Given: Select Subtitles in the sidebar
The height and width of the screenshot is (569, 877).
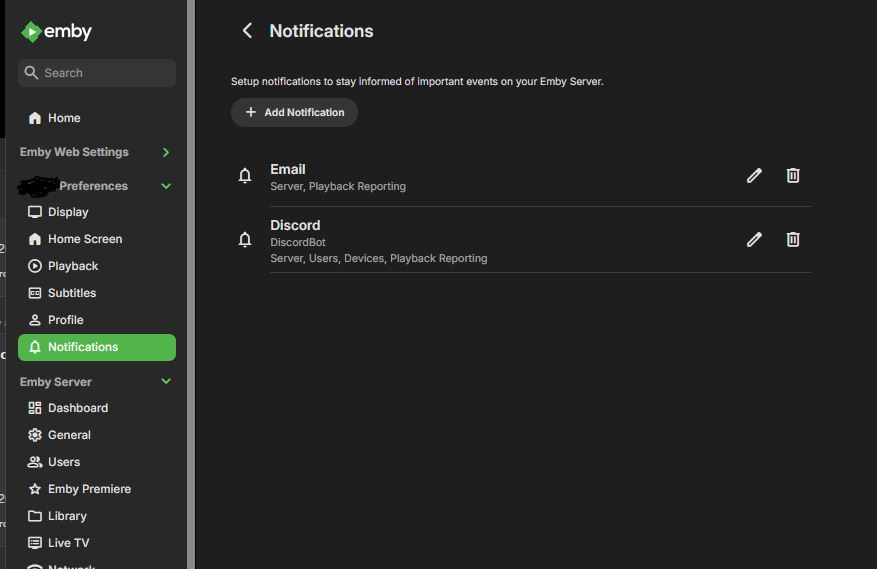Looking at the screenshot, I should tap(72, 293).
